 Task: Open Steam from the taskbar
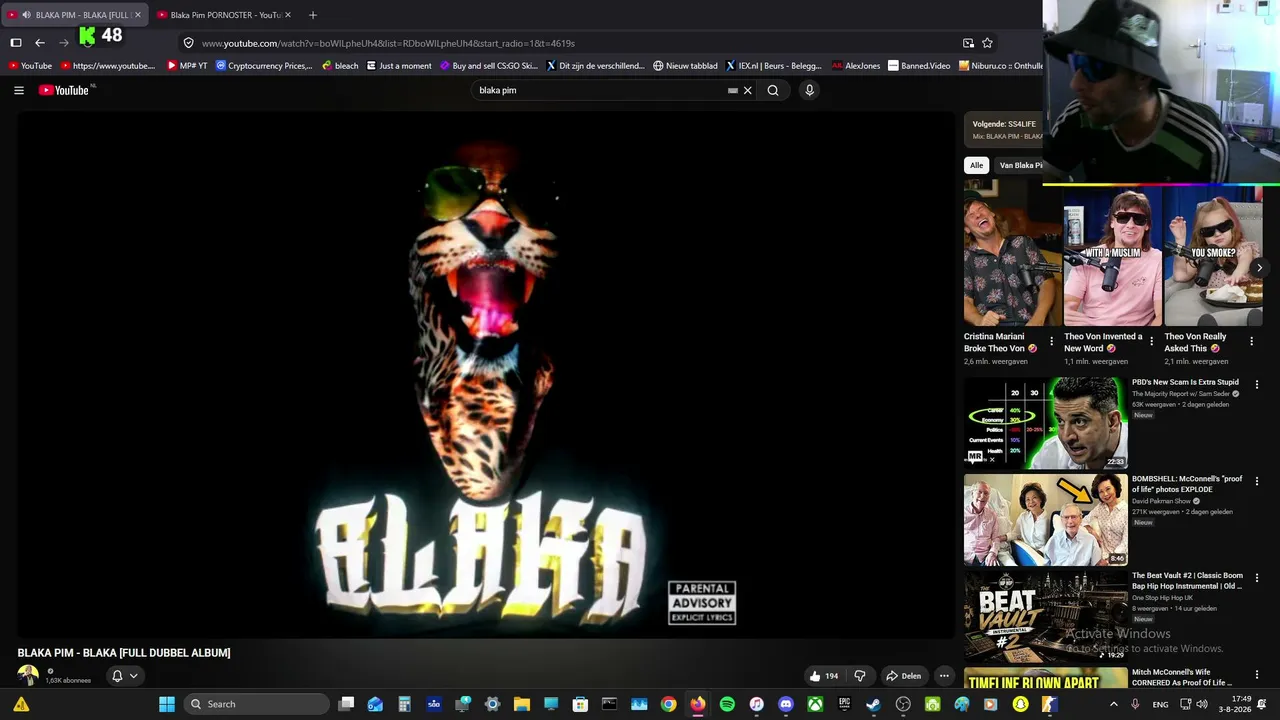[x=873, y=704]
